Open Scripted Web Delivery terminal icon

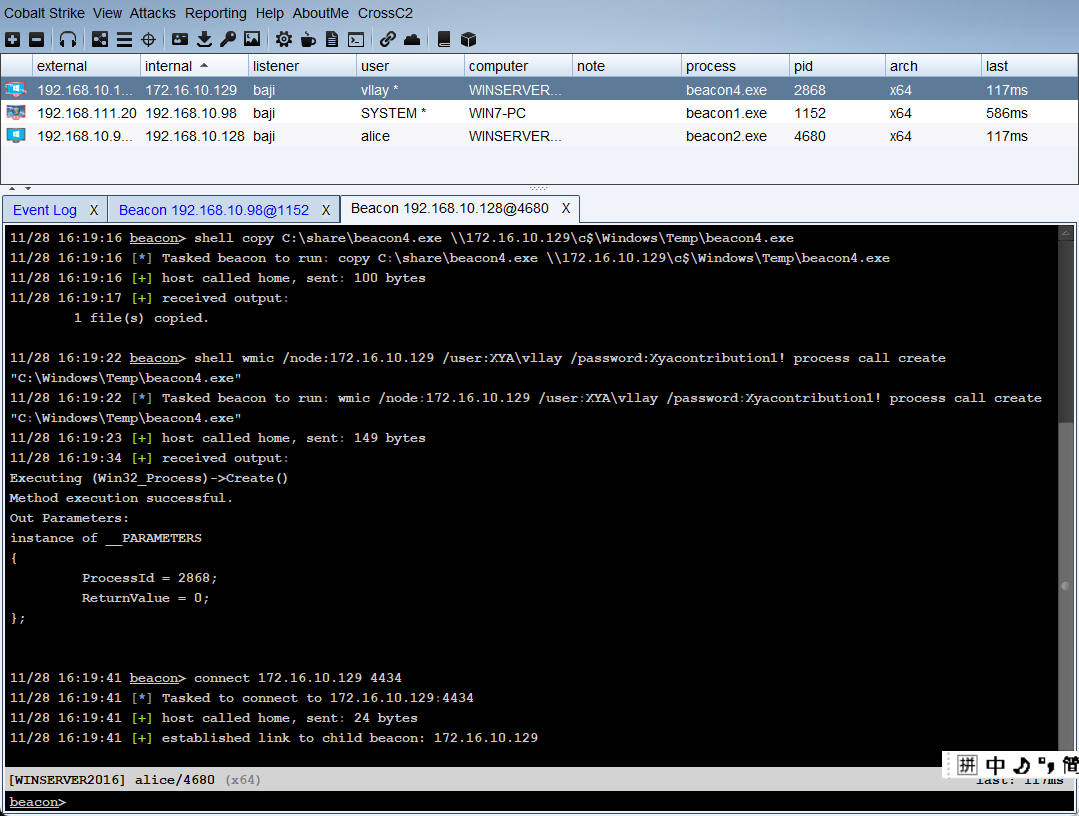coord(356,39)
